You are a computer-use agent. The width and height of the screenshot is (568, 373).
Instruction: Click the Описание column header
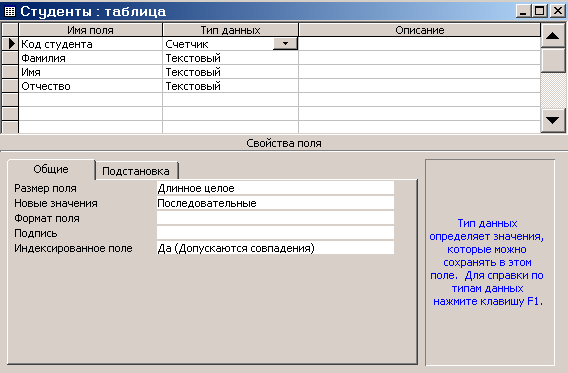tap(419, 30)
